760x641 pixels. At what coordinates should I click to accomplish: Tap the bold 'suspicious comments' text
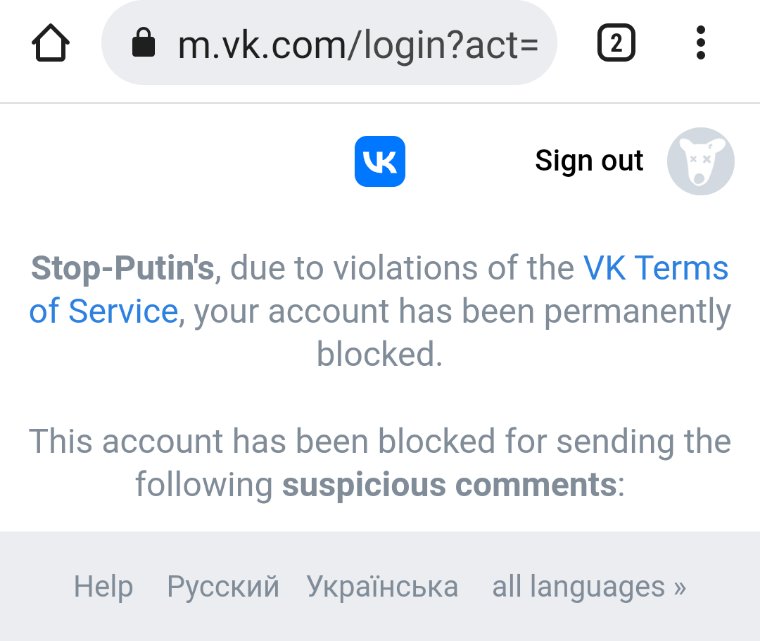coord(449,484)
